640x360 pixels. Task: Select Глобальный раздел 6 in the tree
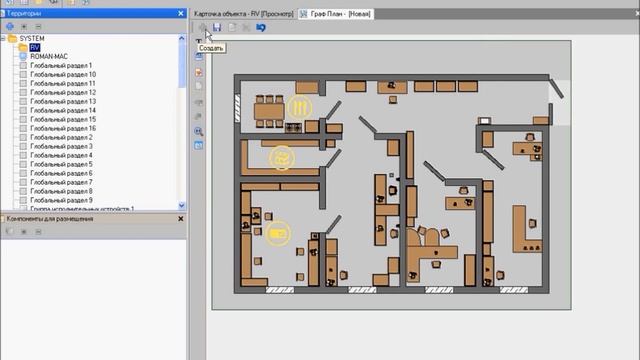[x=61, y=173]
